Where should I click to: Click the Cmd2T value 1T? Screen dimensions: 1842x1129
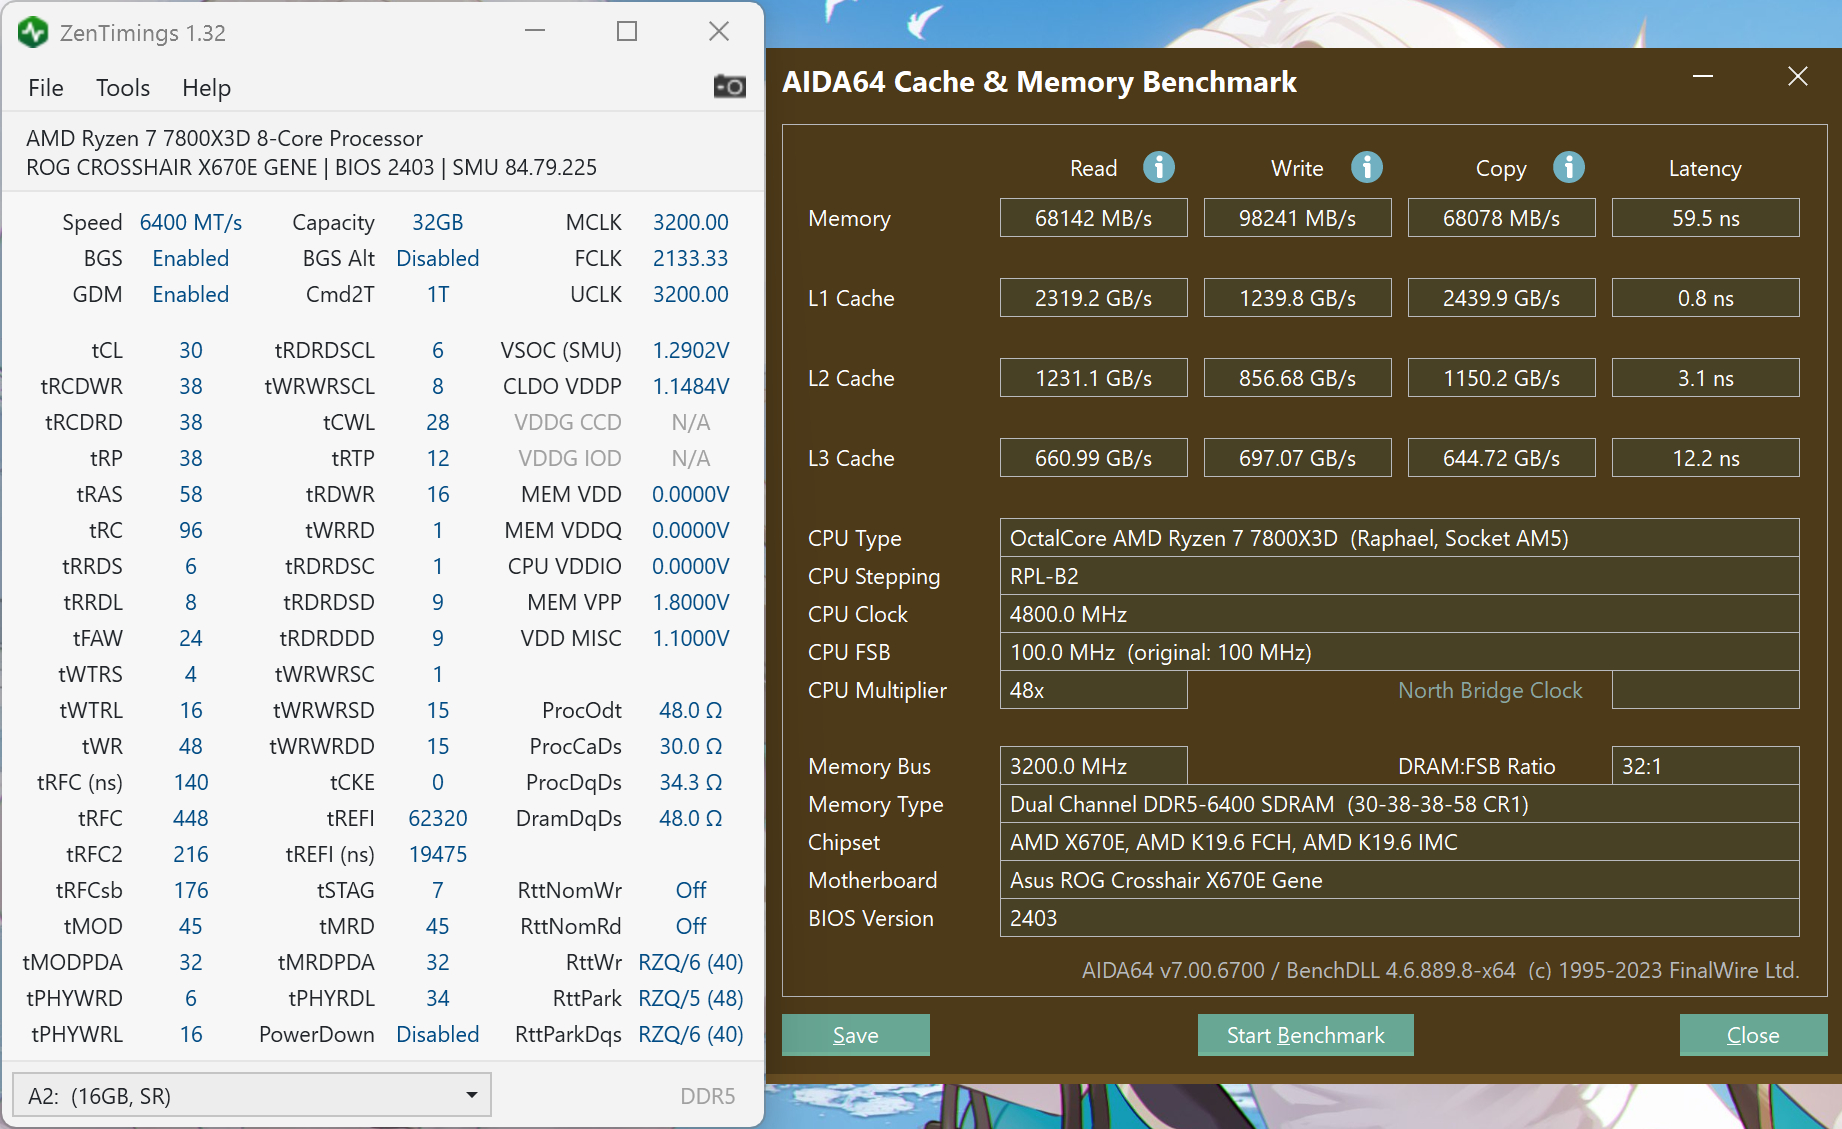(438, 294)
